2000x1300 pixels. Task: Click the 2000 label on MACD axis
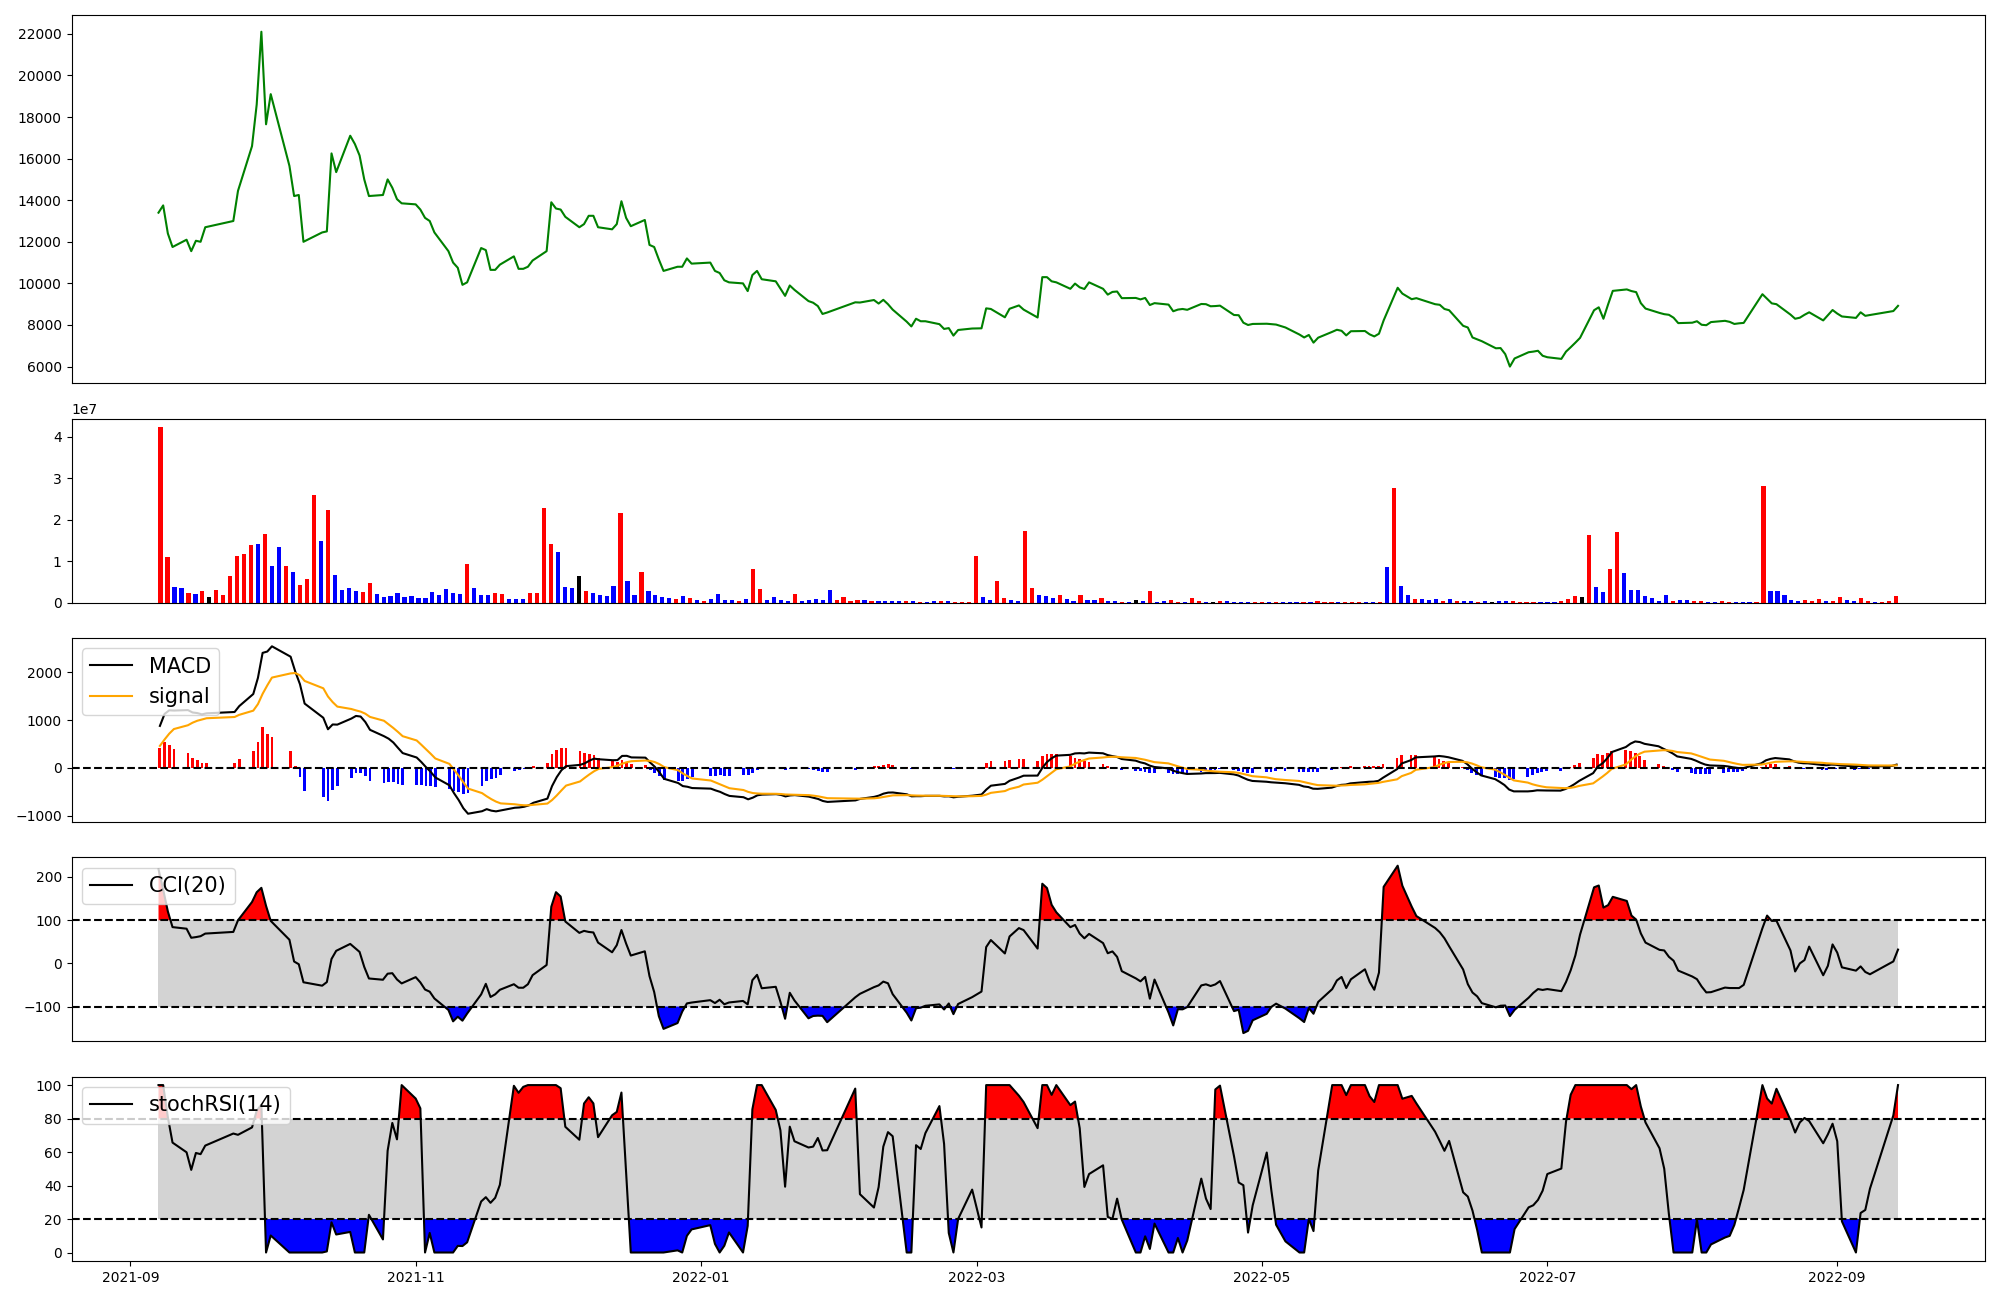44,673
